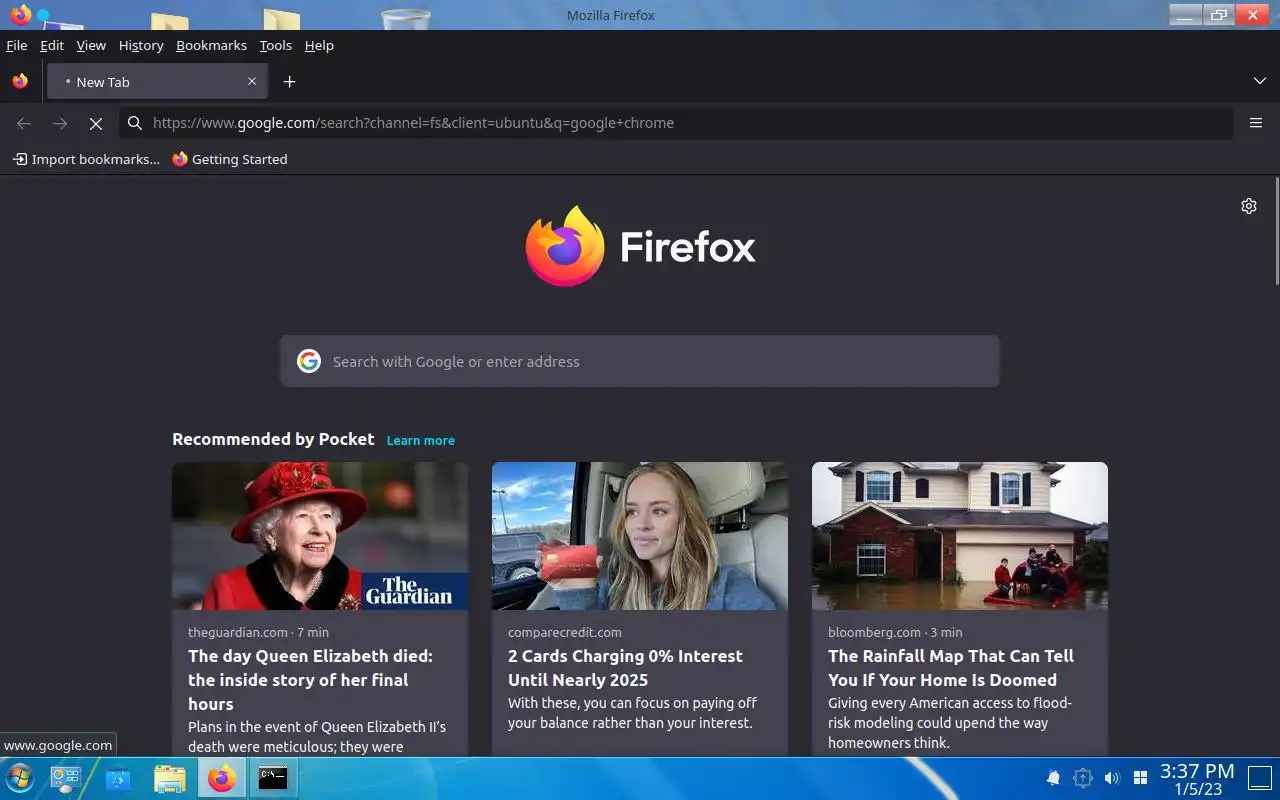Focus the Search with Google field

point(640,361)
